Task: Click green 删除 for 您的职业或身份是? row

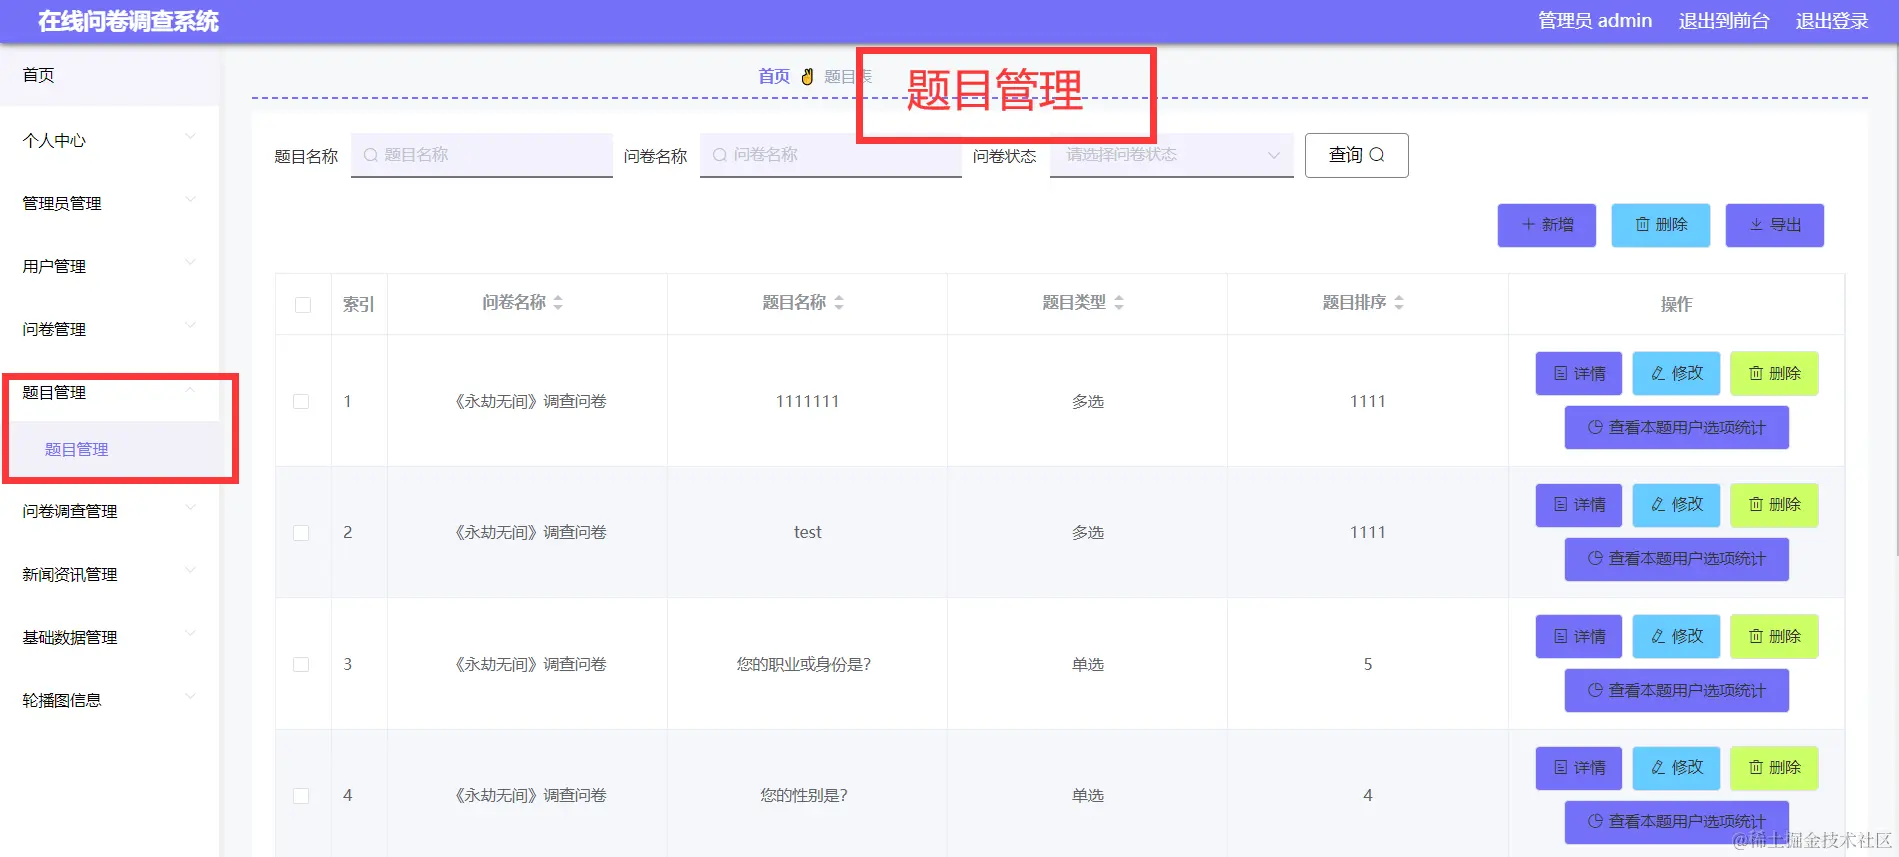Action: 1774,636
